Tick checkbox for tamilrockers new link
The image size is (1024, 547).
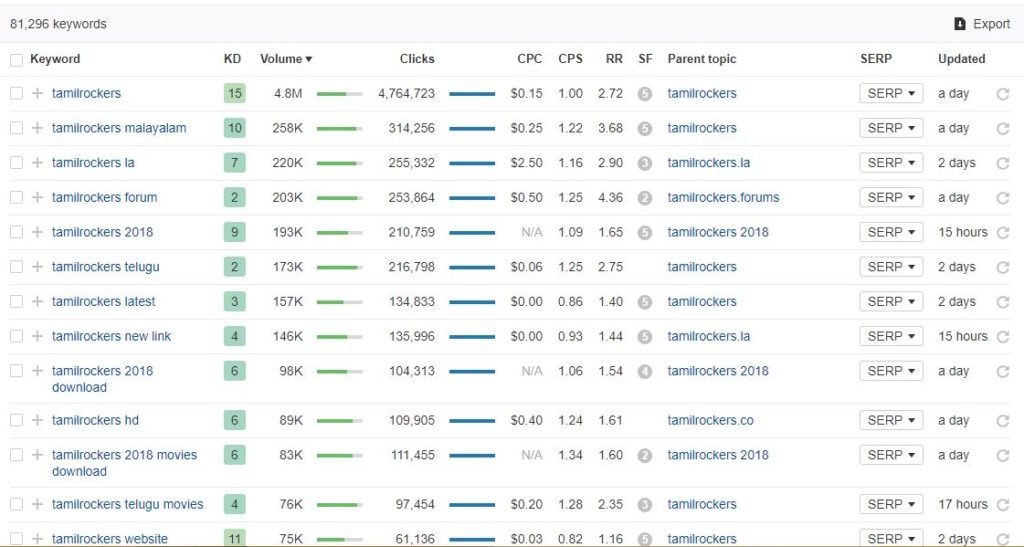[x=16, y=336]
